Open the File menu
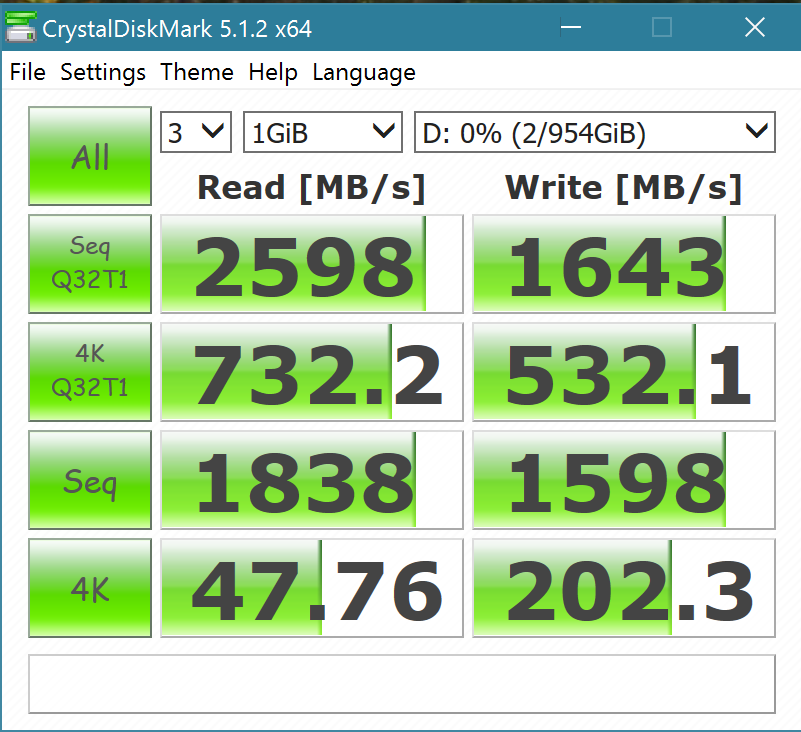 27,73
